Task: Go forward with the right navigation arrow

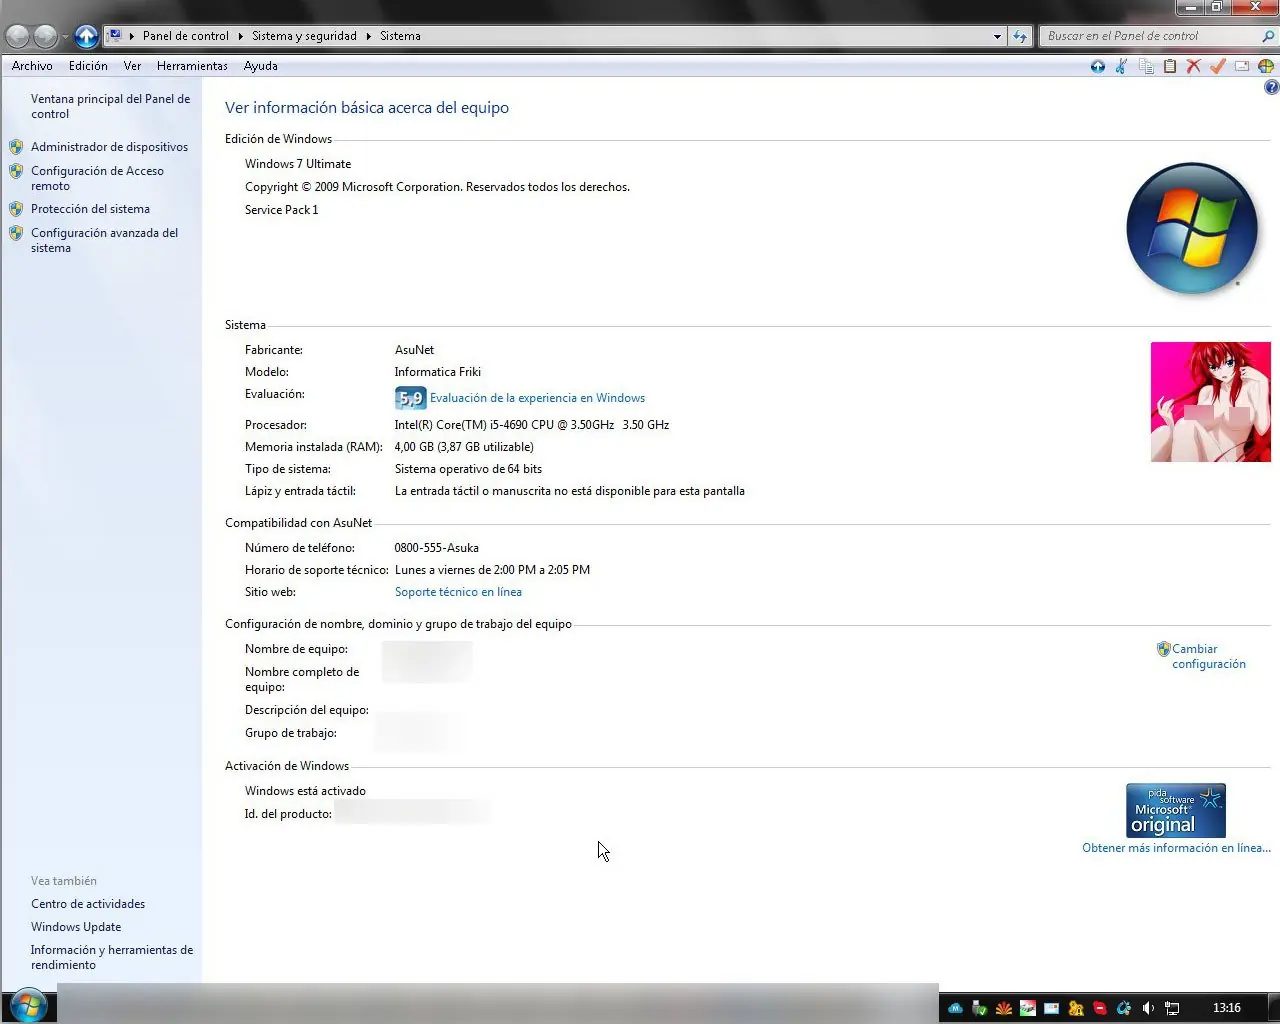Action: tap(45, 36)
